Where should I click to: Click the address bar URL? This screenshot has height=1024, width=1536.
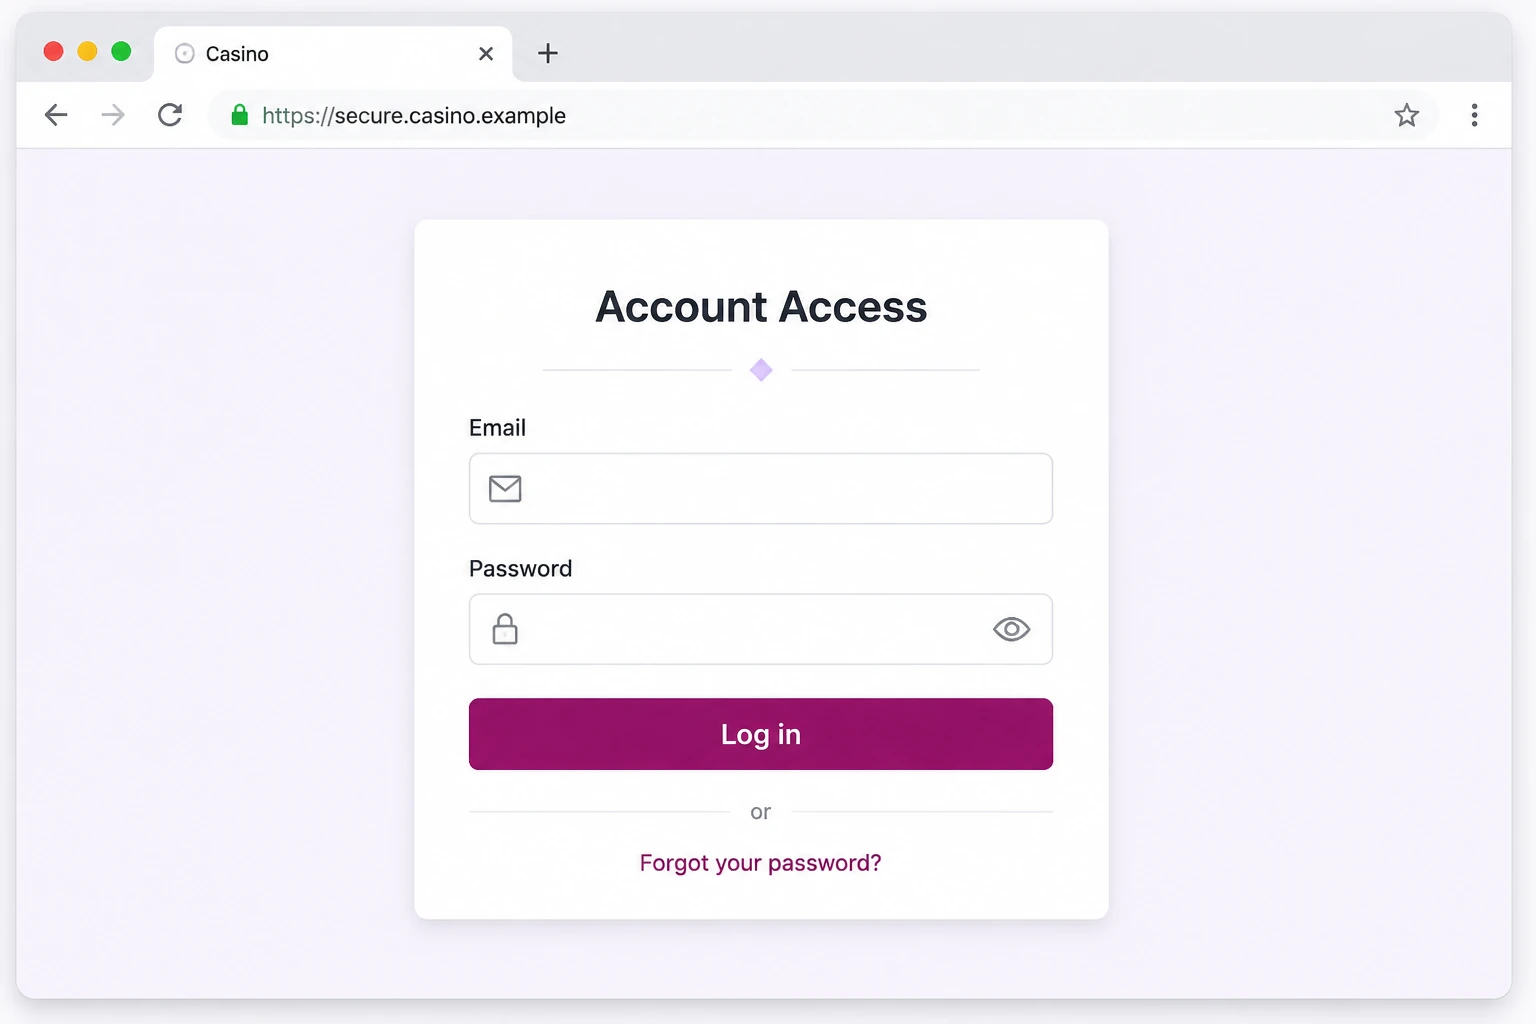[414, 115]
